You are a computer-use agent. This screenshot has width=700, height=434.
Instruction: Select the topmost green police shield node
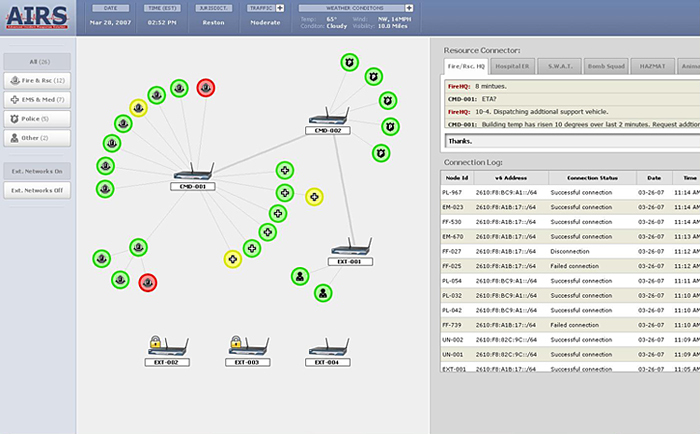pos(350,63)
